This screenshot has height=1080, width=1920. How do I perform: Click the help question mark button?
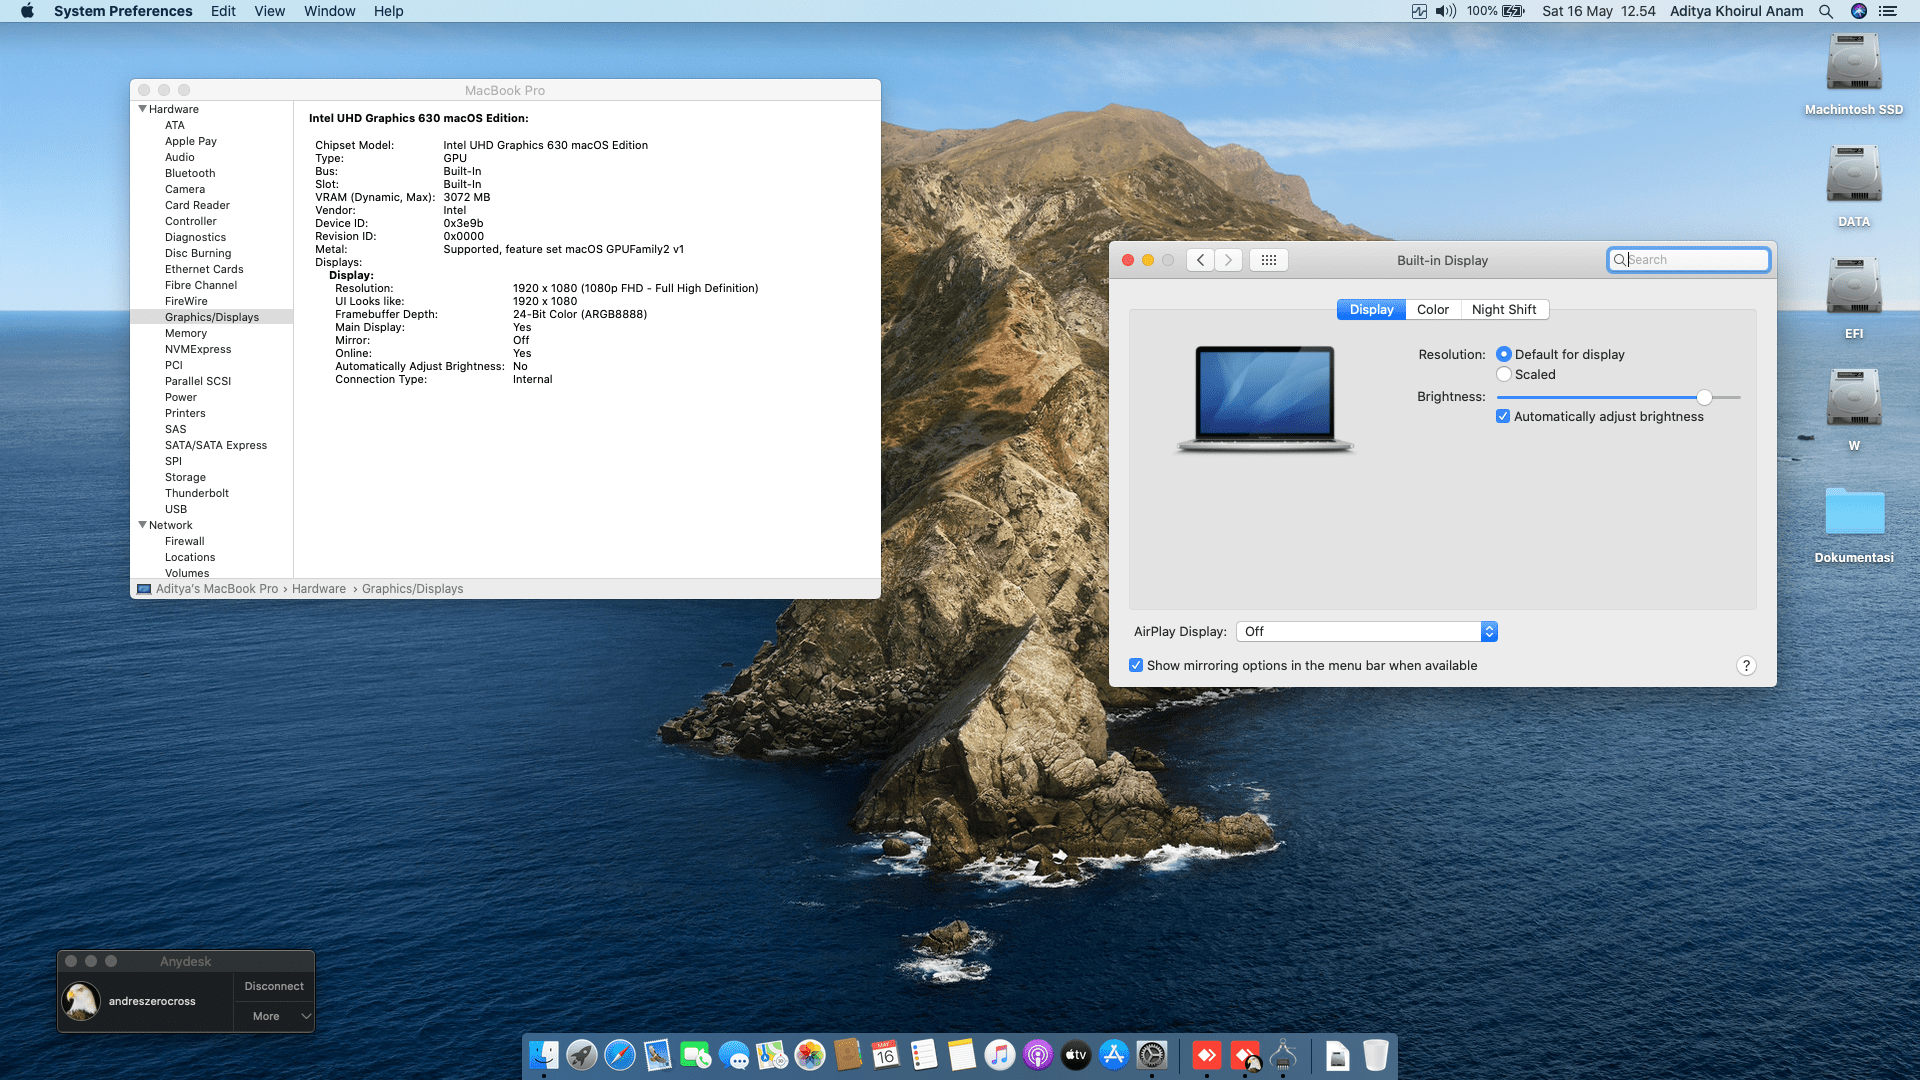(x=1746, y=666)
